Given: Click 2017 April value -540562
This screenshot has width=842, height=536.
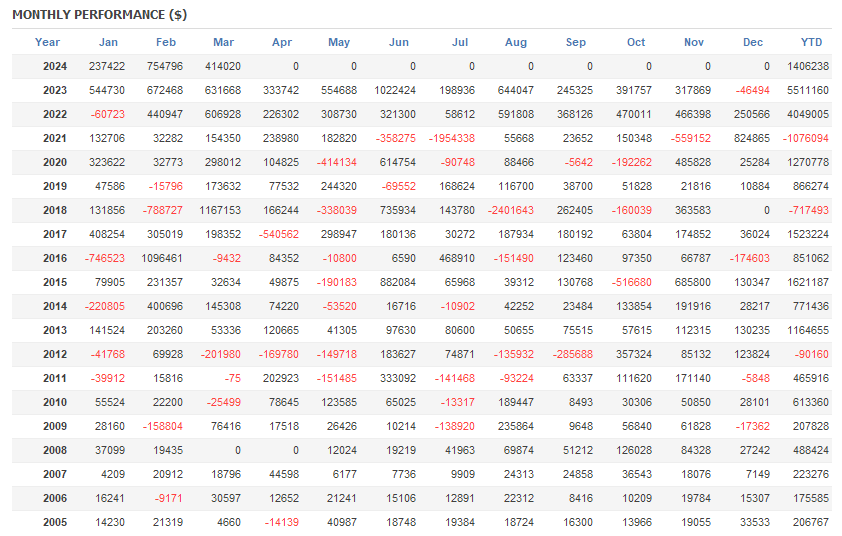Looking at the screenshot, I should click(279, 234).
